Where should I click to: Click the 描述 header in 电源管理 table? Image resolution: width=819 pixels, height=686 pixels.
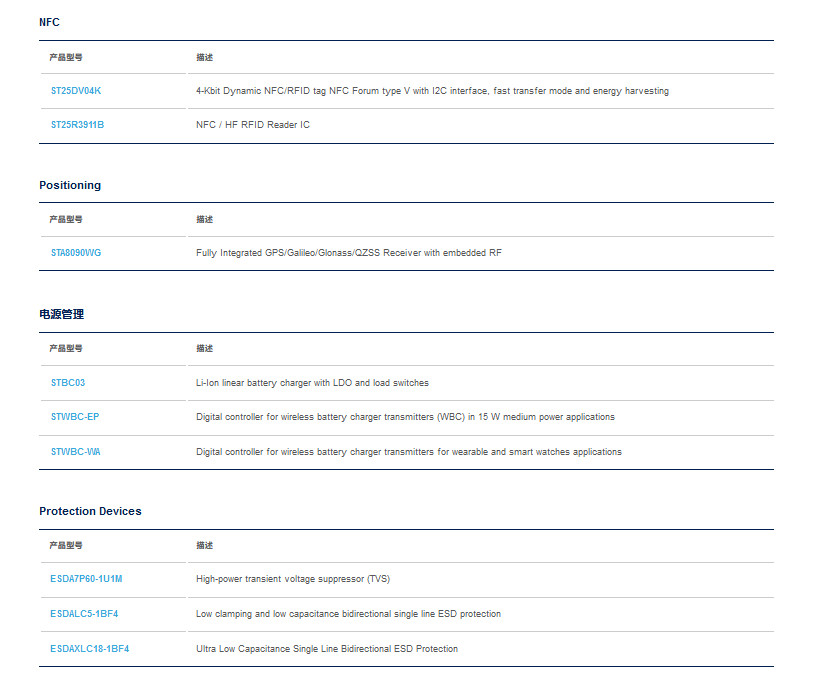click(x=205, y=348)
